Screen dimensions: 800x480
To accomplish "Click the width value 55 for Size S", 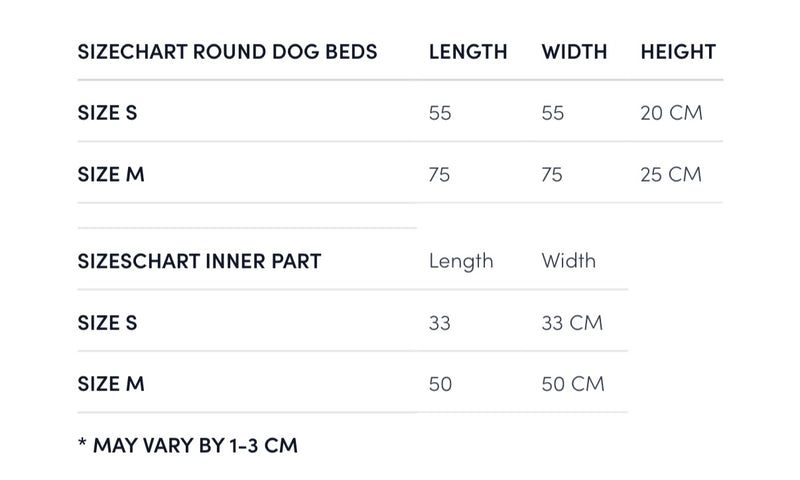I will pos(553,113).
